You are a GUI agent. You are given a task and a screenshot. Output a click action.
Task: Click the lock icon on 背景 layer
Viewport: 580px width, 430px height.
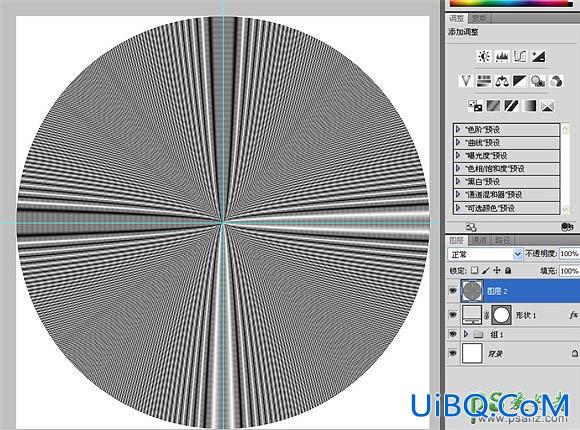coord(575,353)
